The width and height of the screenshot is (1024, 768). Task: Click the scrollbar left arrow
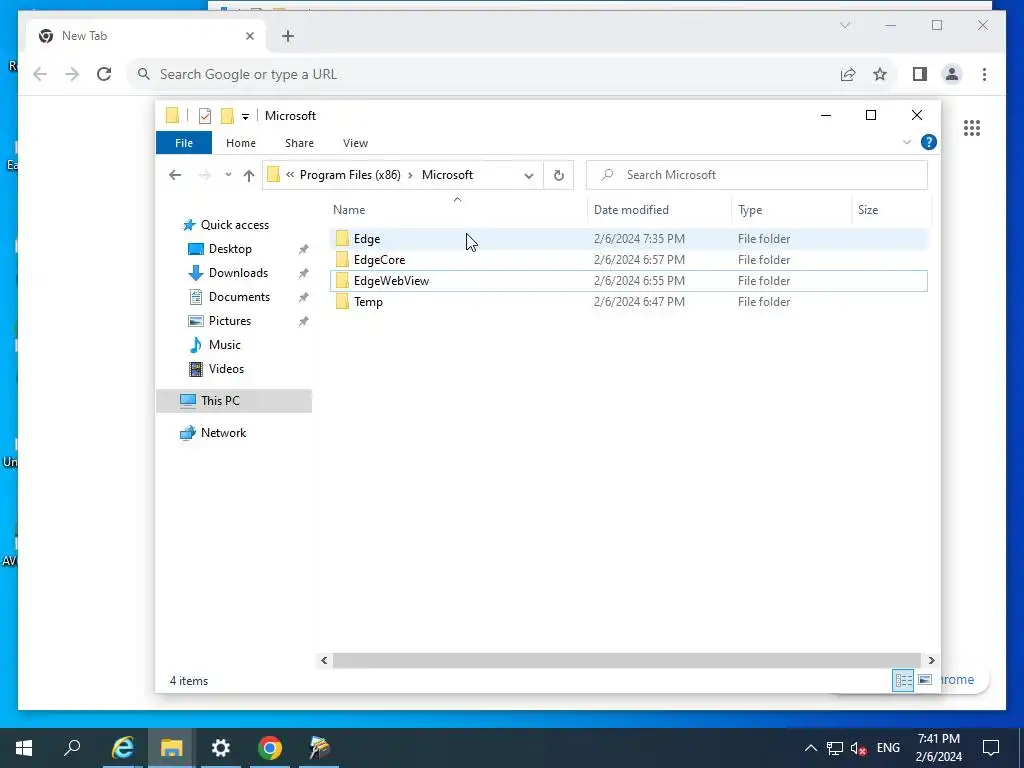click(324, 660)
